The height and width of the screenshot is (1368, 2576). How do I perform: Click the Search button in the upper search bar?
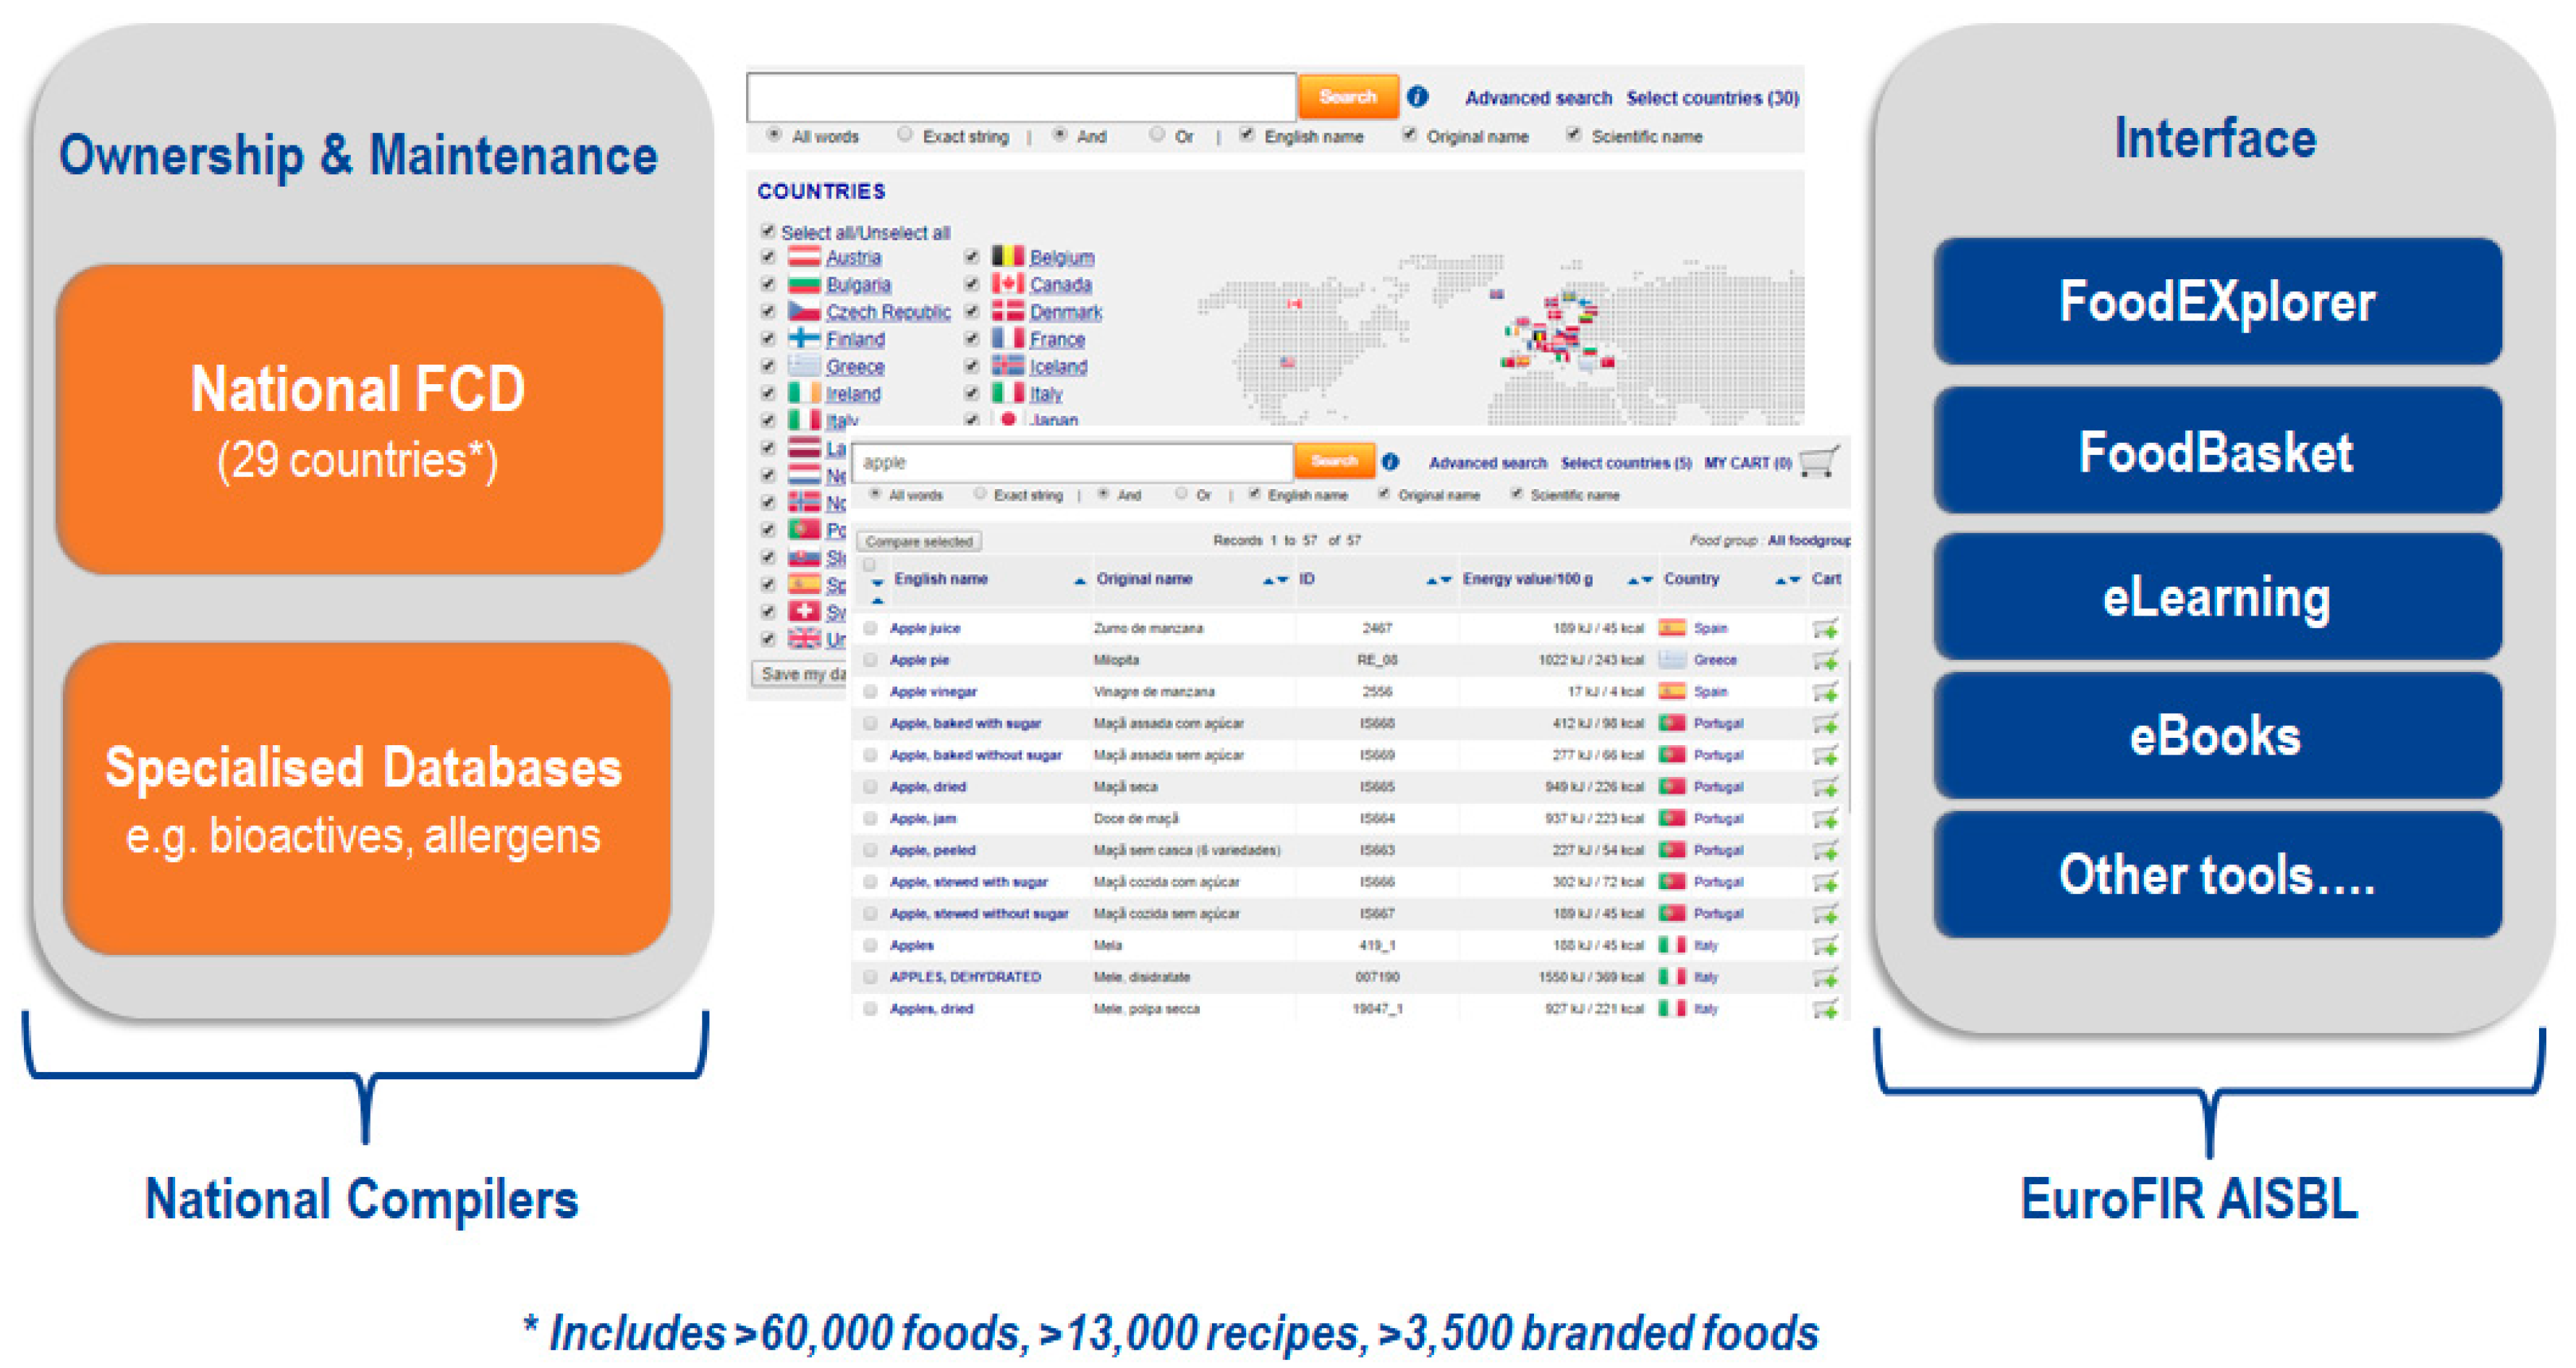[1347, 97]
